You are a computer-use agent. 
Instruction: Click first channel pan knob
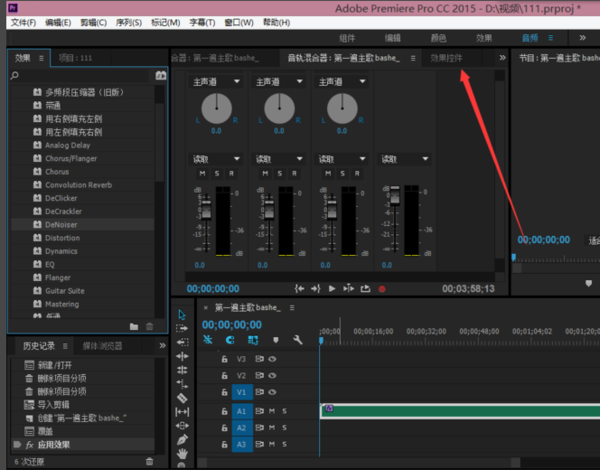pos(217,108)
